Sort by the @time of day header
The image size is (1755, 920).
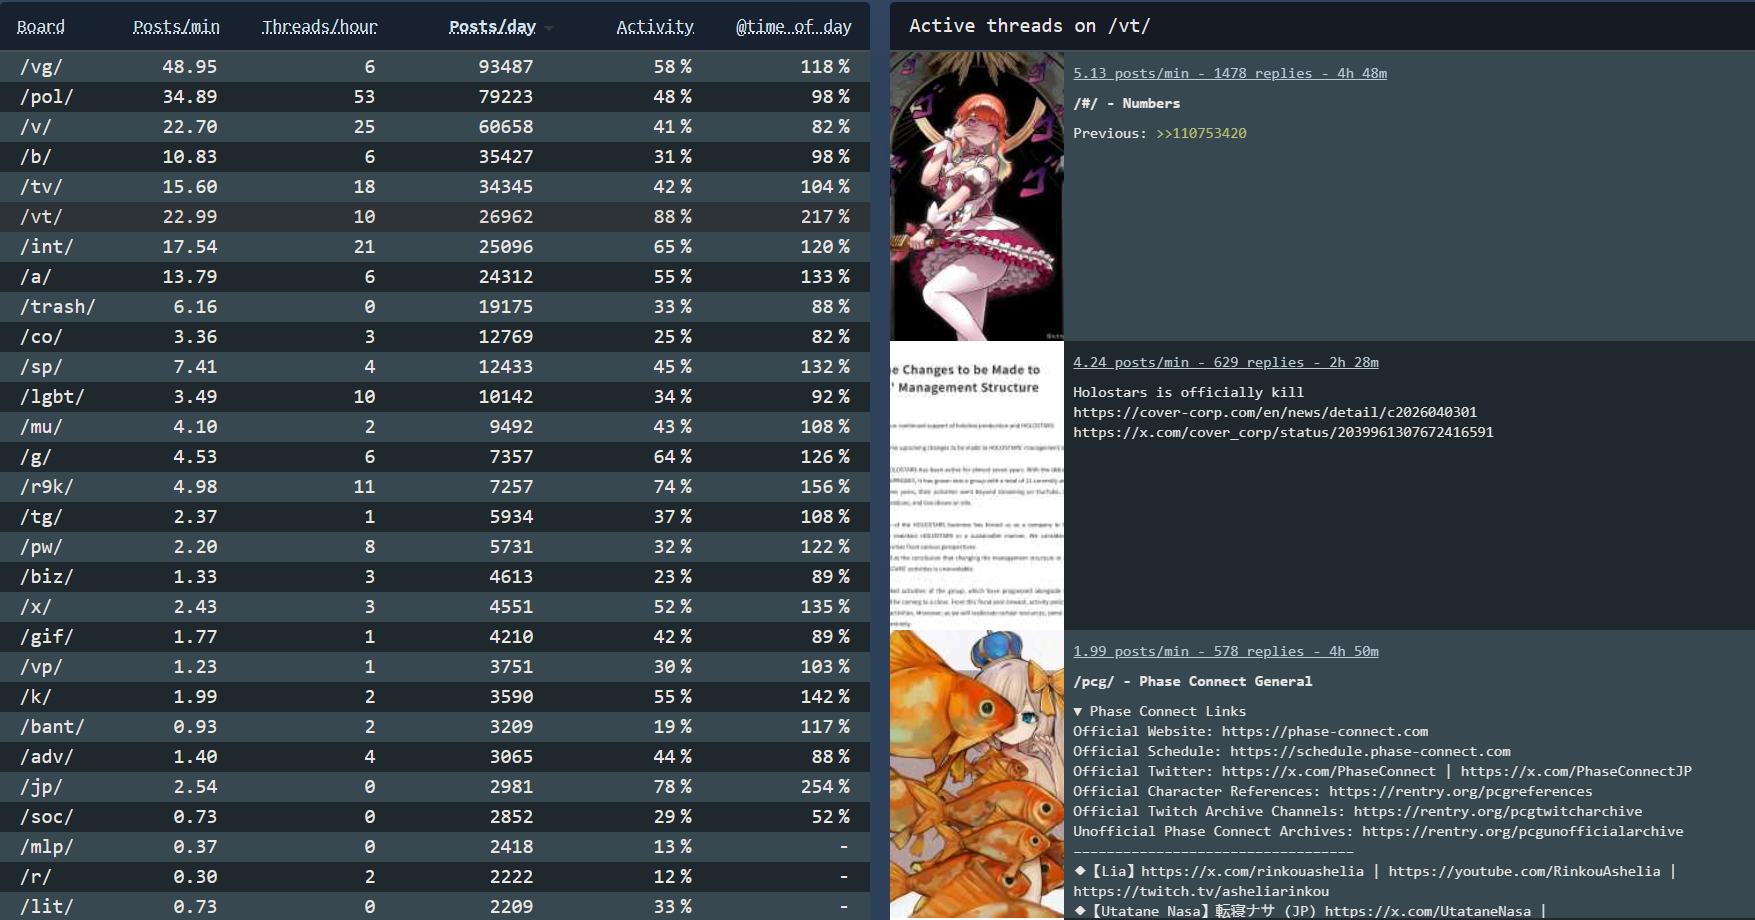coord(794,27)
